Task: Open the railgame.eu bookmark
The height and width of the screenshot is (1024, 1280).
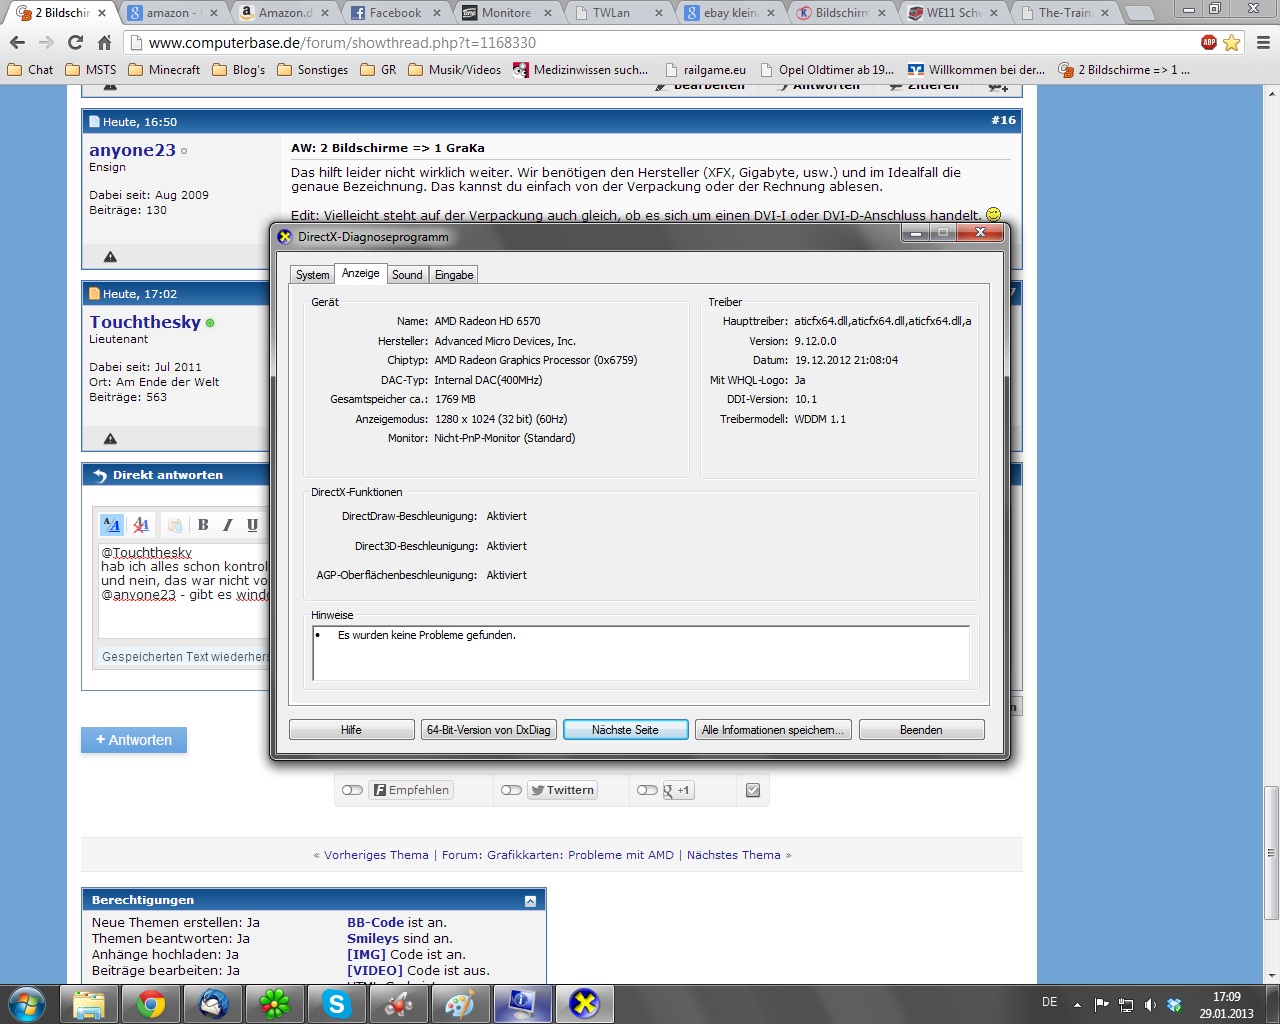Action: pos(705,70)
